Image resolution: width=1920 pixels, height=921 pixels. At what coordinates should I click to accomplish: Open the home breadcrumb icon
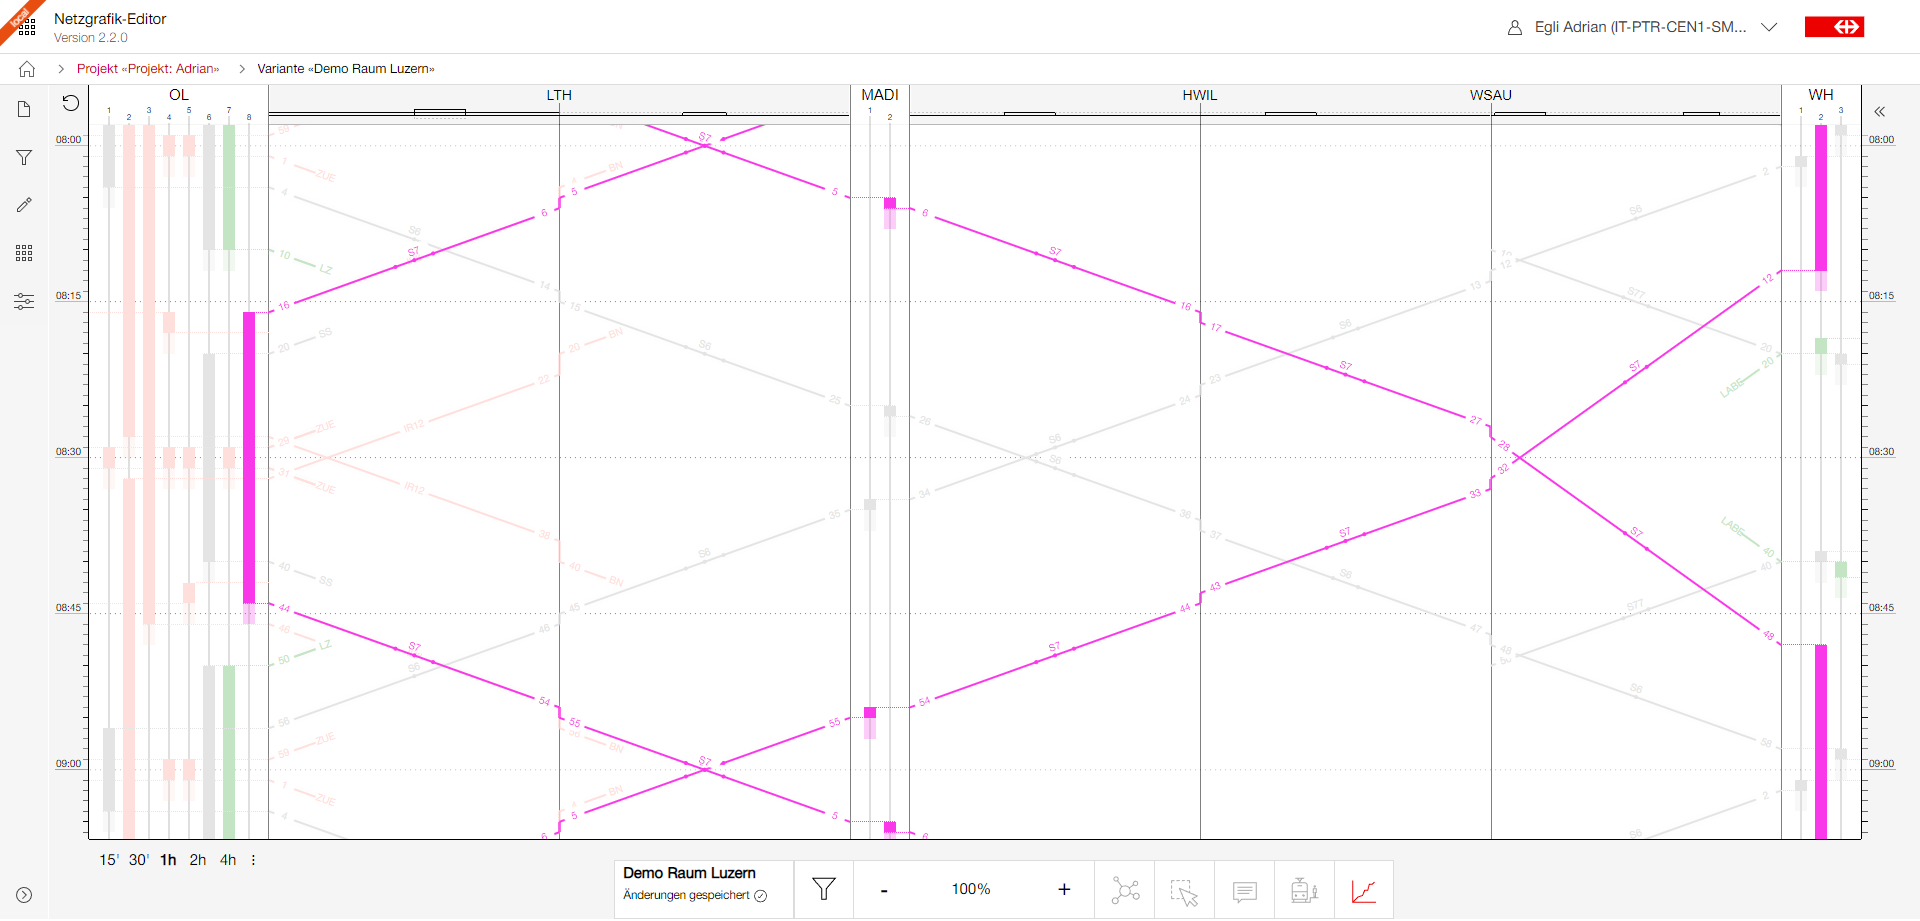point(27,69)
